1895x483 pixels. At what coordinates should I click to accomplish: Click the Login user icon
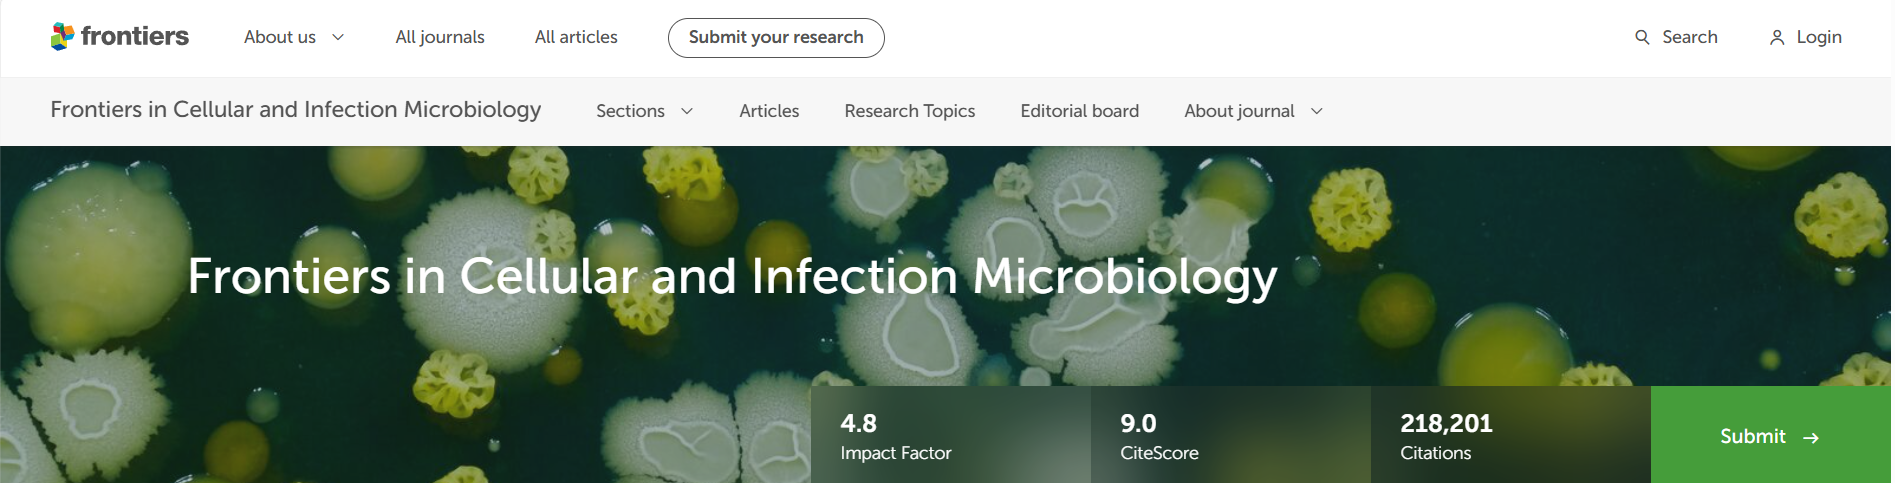[1777, 37]
